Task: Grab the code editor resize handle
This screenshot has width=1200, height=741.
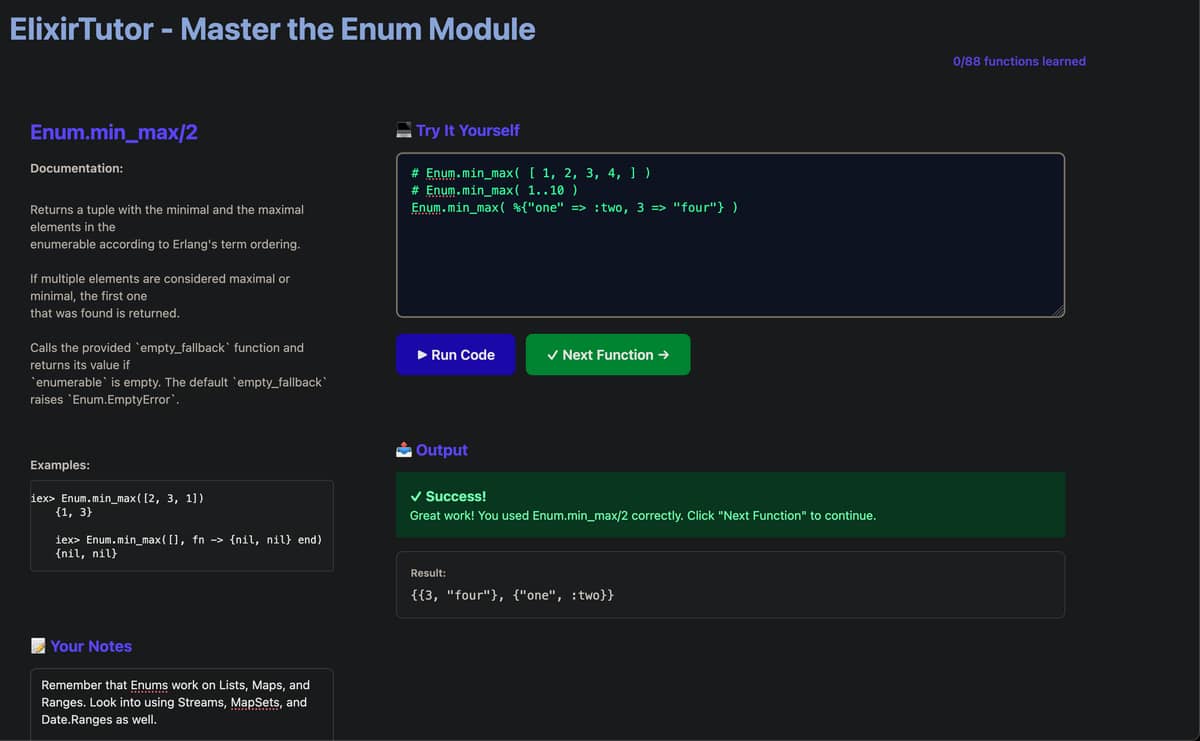Action: [x=1057, y=310]
